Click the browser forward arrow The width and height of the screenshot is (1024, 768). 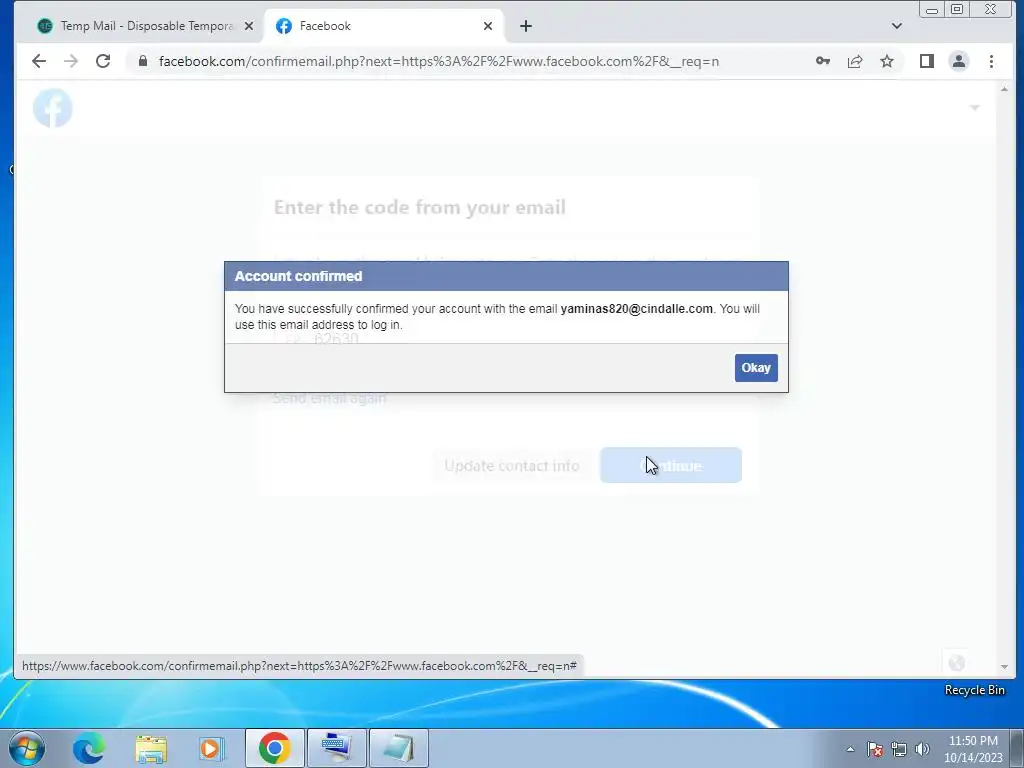coord(71,61)
